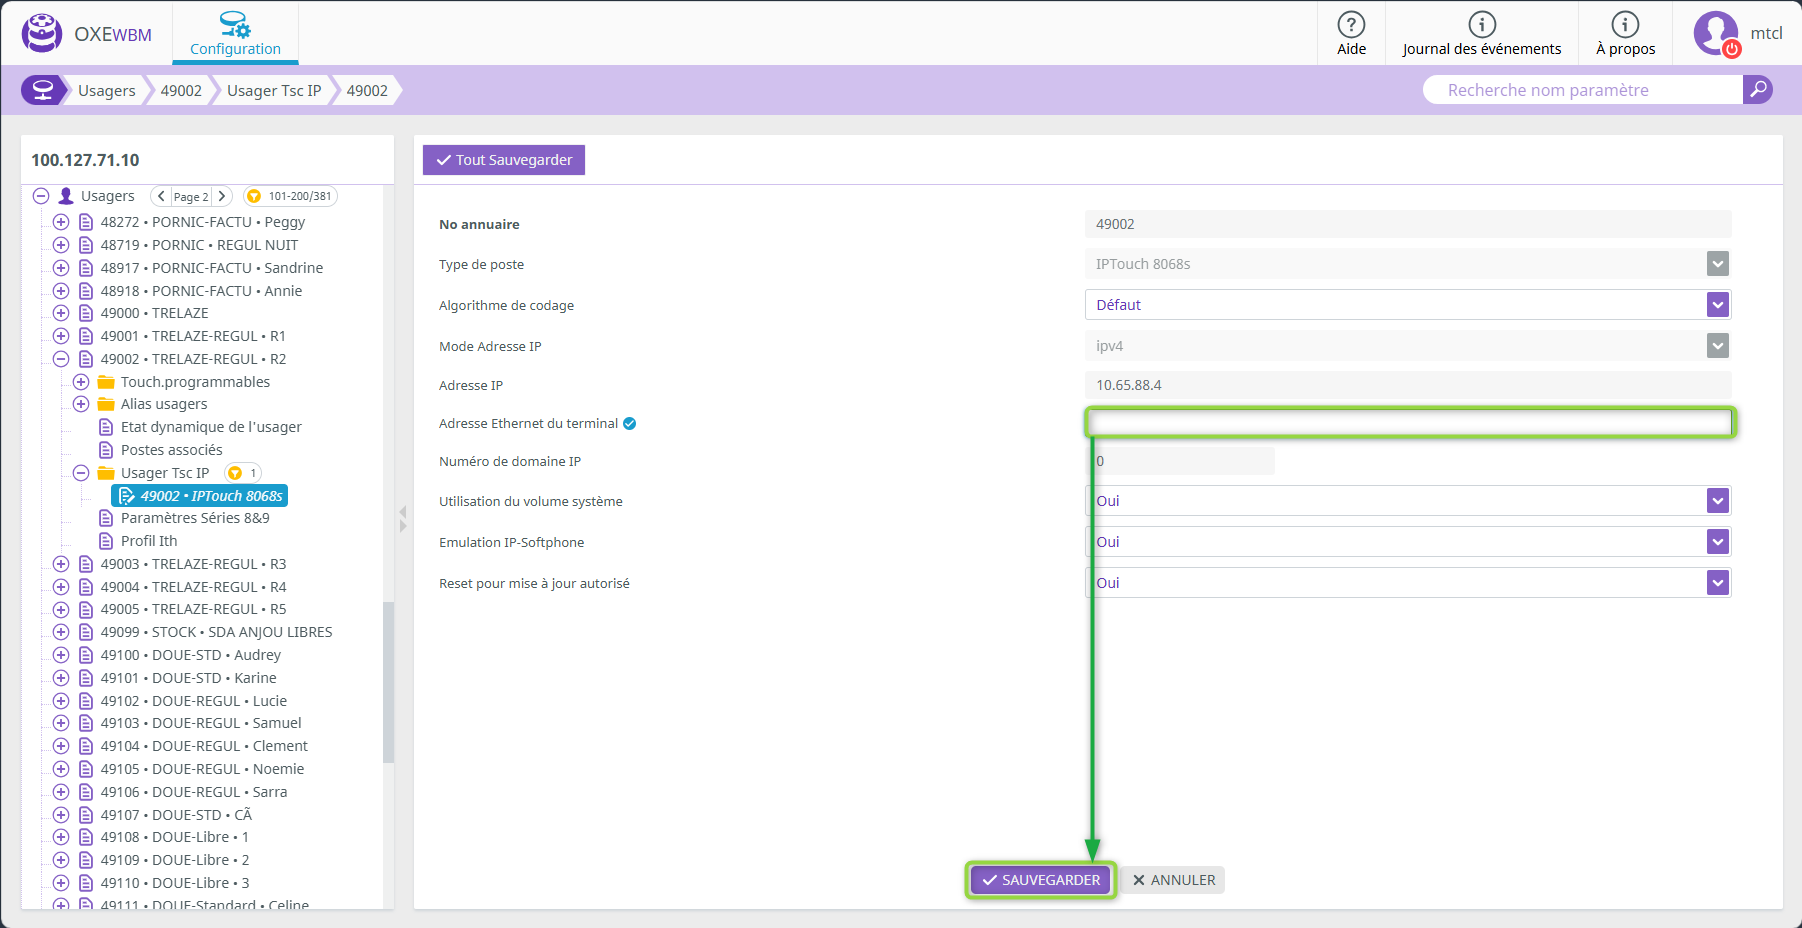The image size is (1802, 928).
Task: Select 49002 IPTouch 8068s tree item
Action: 200,496
